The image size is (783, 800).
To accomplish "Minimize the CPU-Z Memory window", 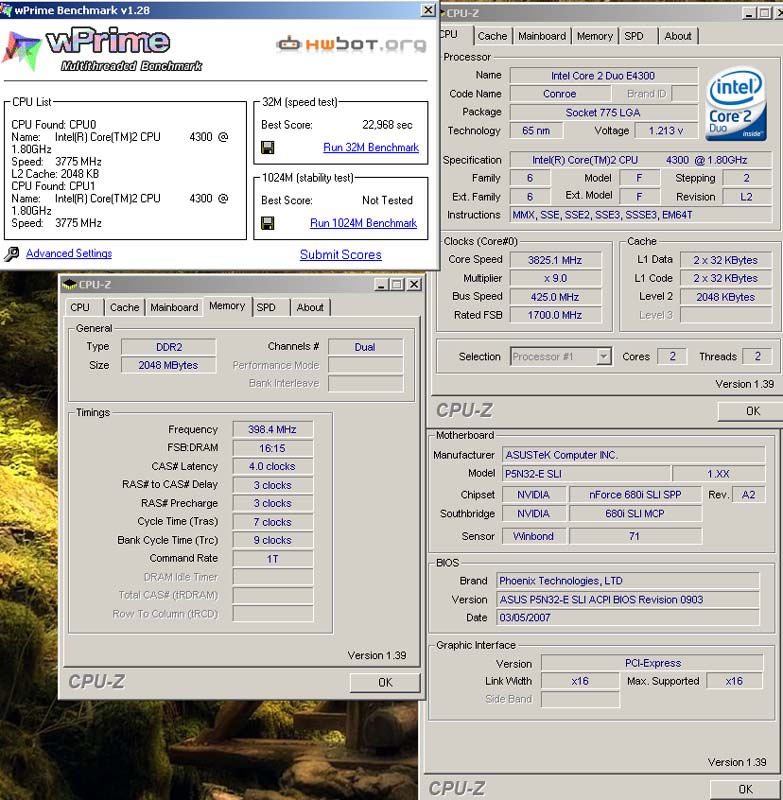I will pos(381,284).
